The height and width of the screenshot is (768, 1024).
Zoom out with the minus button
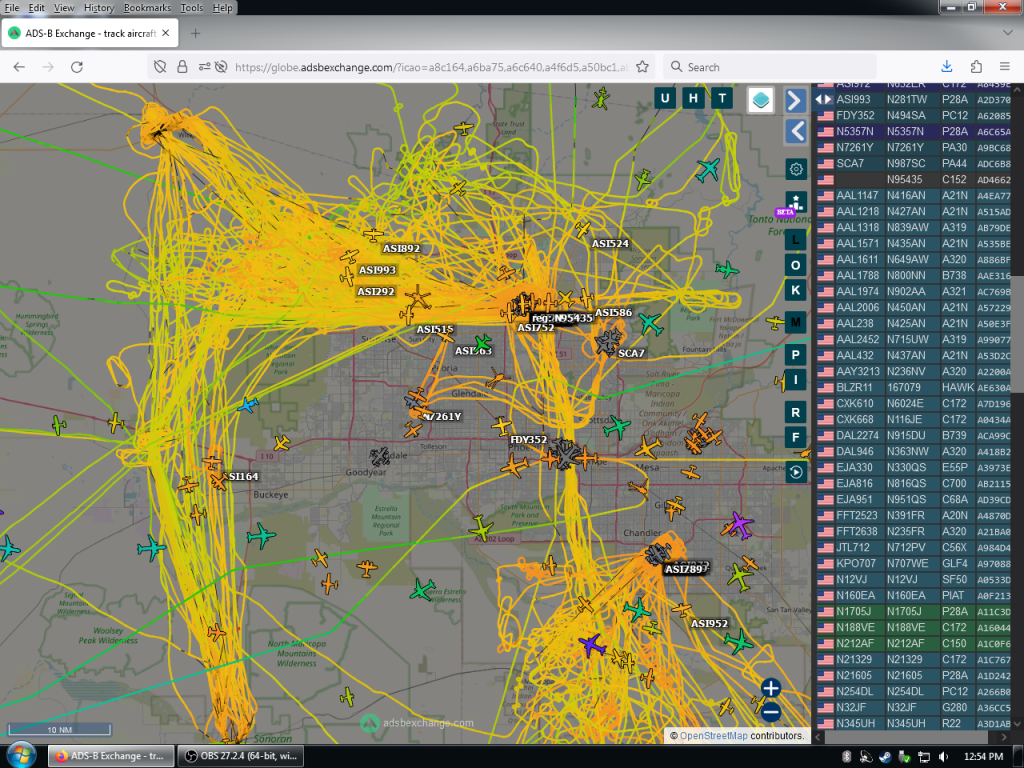(771, 712)
